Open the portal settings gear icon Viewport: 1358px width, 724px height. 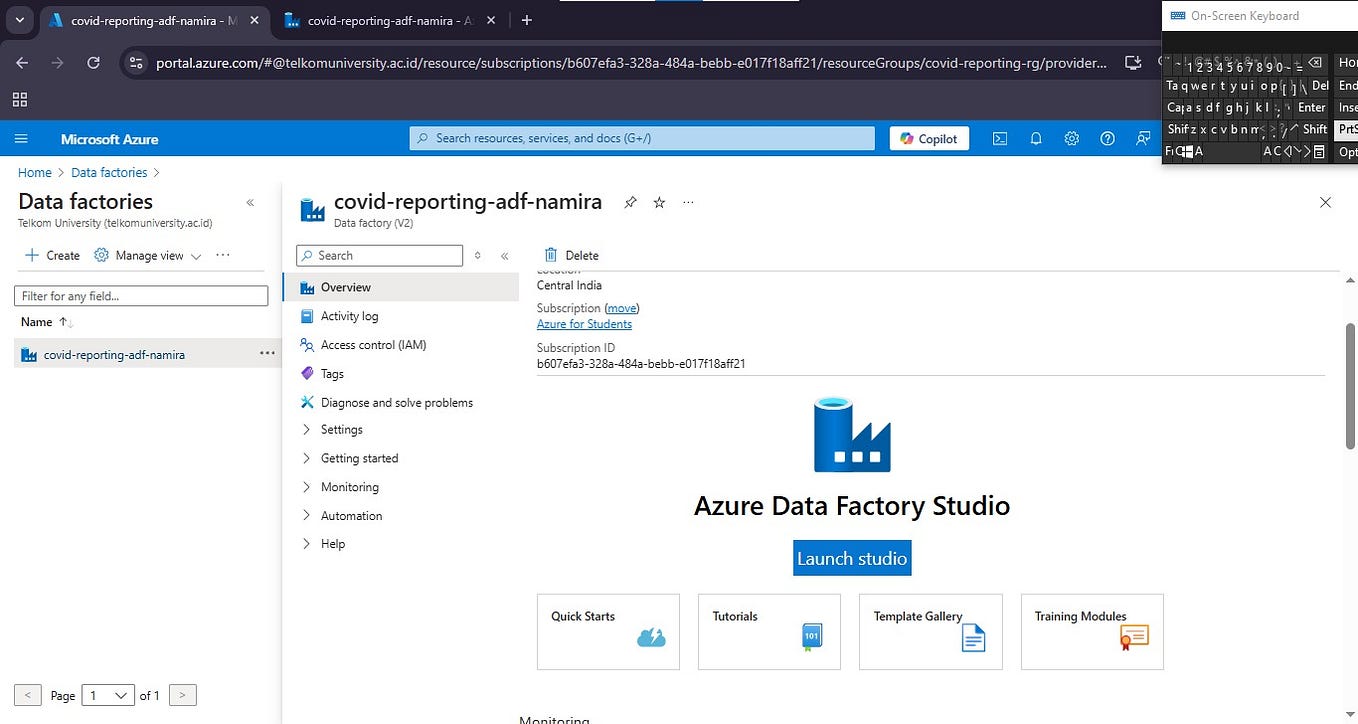click(x=1072, y=138)
